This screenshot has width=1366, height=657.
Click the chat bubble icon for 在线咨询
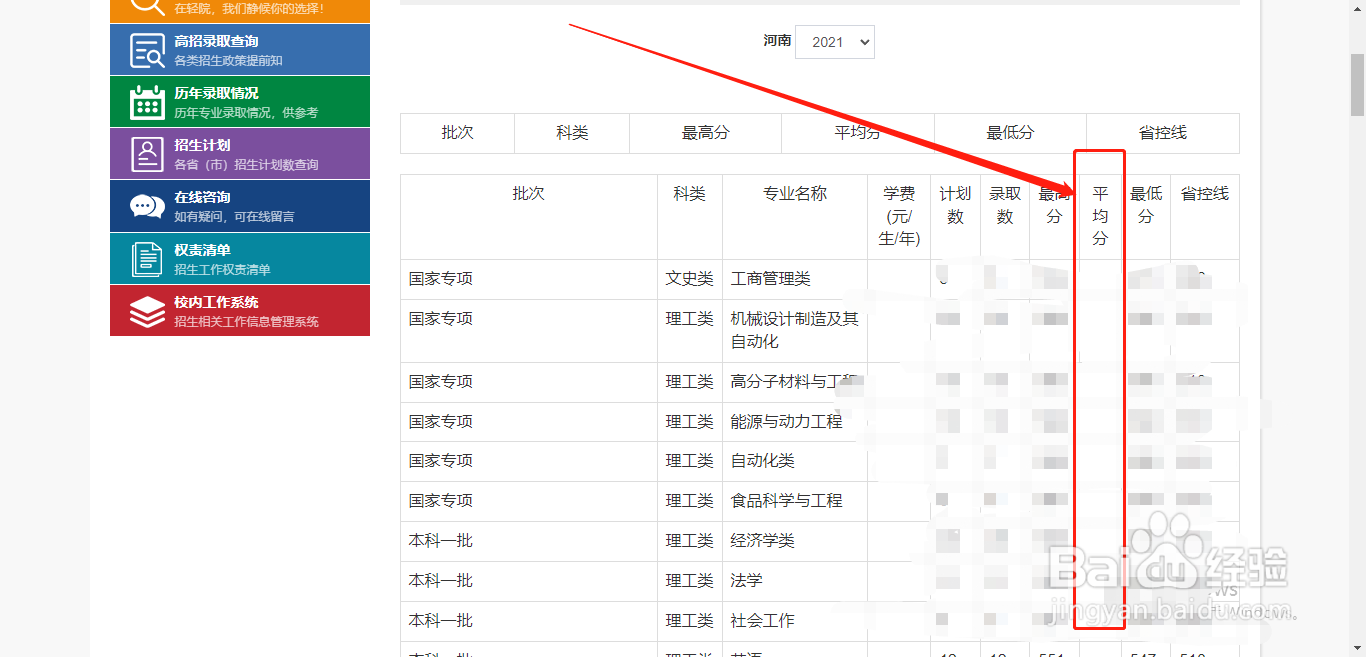pyautogui.click(x=146, y=205)
